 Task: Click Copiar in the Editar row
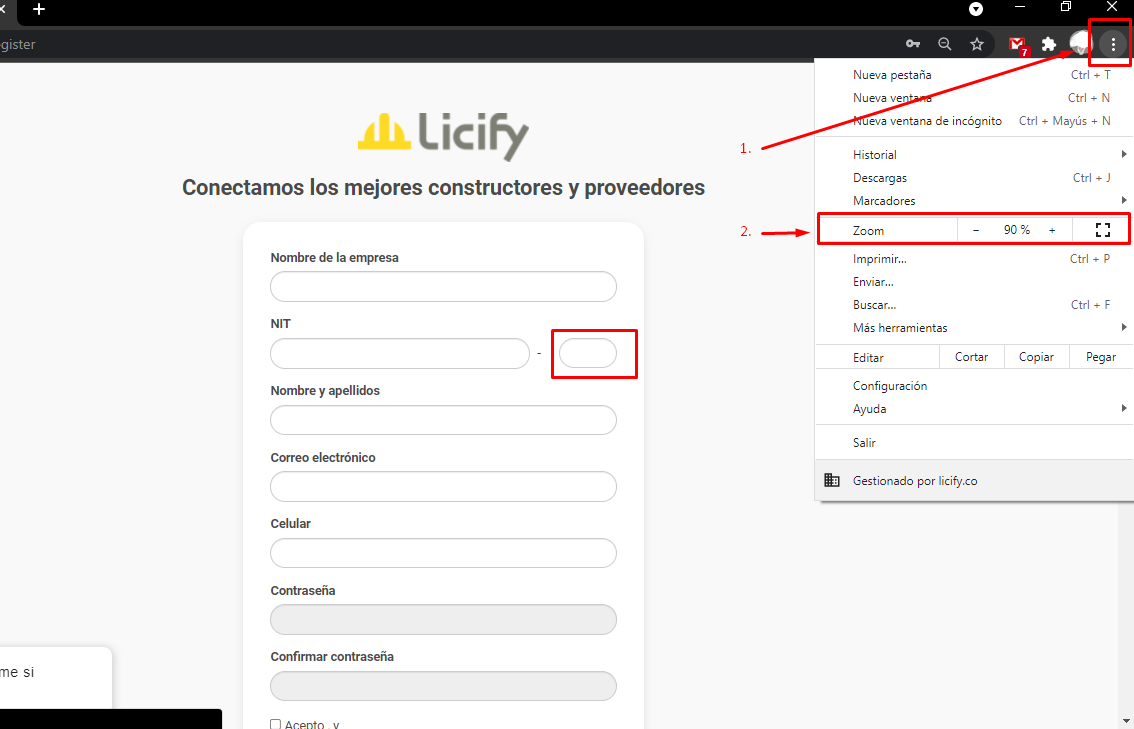1036,357
